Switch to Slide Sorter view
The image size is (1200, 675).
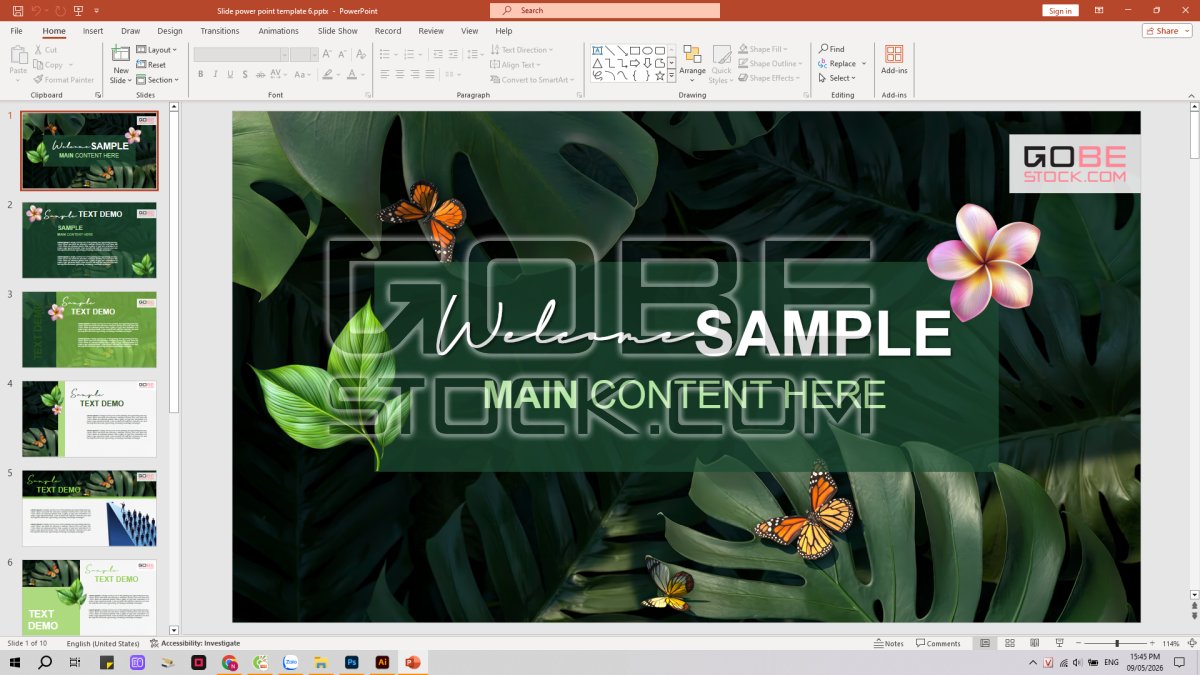1010,643
